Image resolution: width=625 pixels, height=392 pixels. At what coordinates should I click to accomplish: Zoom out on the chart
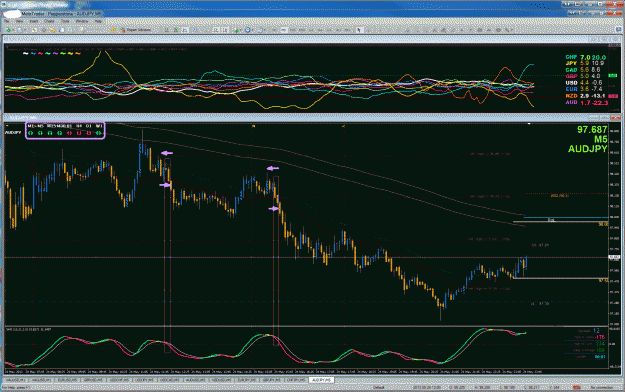pyautogui.click(x=205, y=30)
